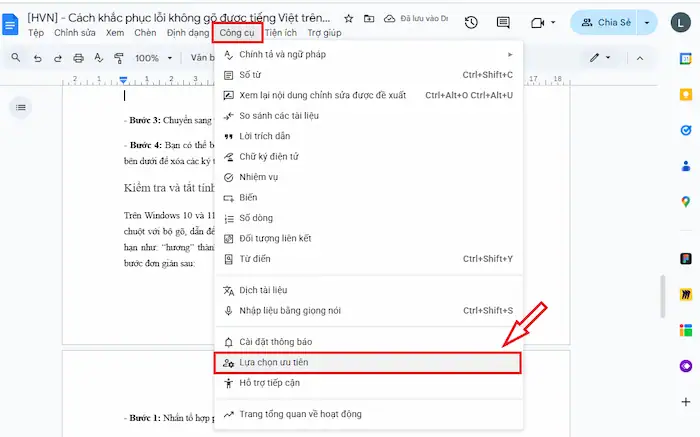Select Lựa chọn ưu tiên menu entry
700x437 pixels.
pyautogui.click(x=366, y=362)
